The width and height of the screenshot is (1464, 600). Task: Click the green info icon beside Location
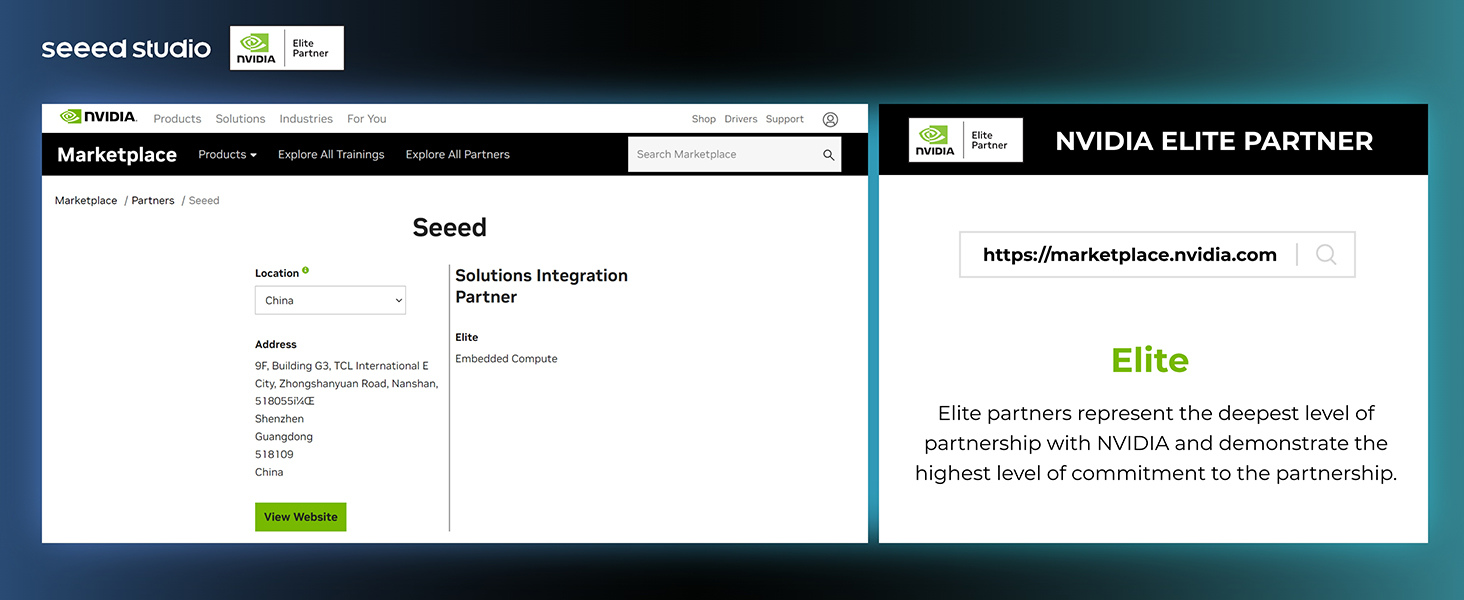tap(306, 270)
